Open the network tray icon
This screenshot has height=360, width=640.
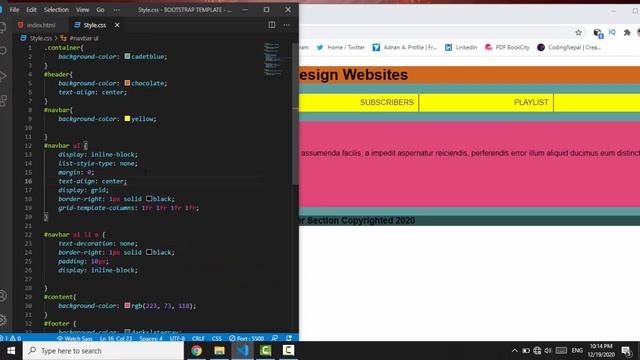[x=537, y=351]
